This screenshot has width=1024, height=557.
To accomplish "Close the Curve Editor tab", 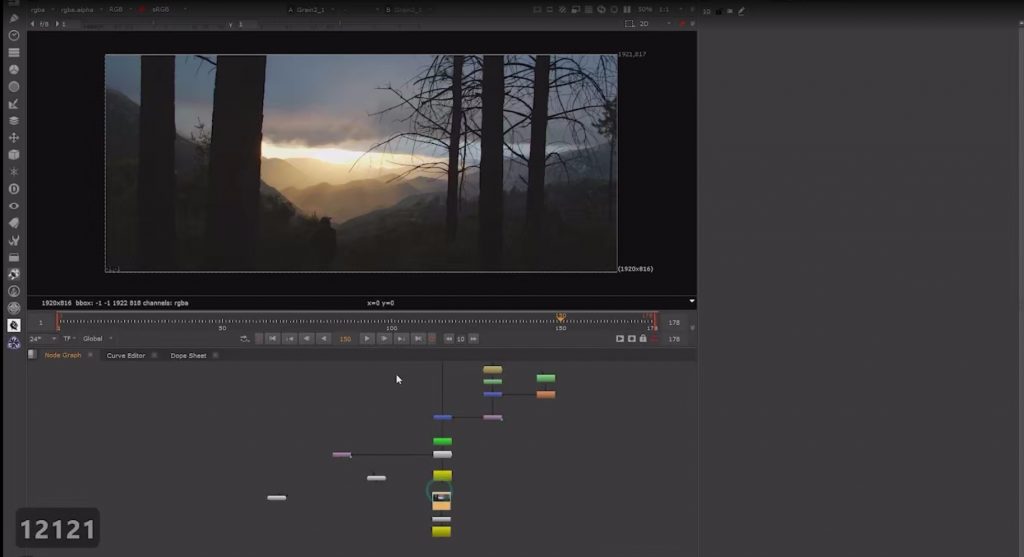I will (x=154, y=355).
